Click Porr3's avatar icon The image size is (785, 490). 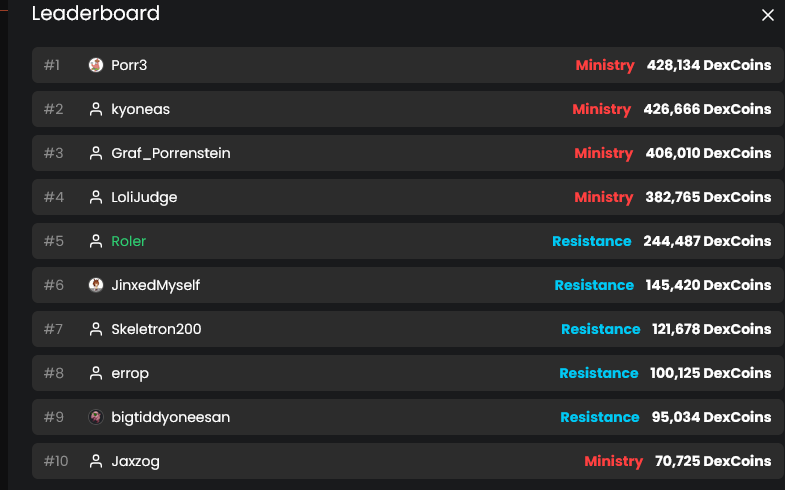[x=96, y=65]
